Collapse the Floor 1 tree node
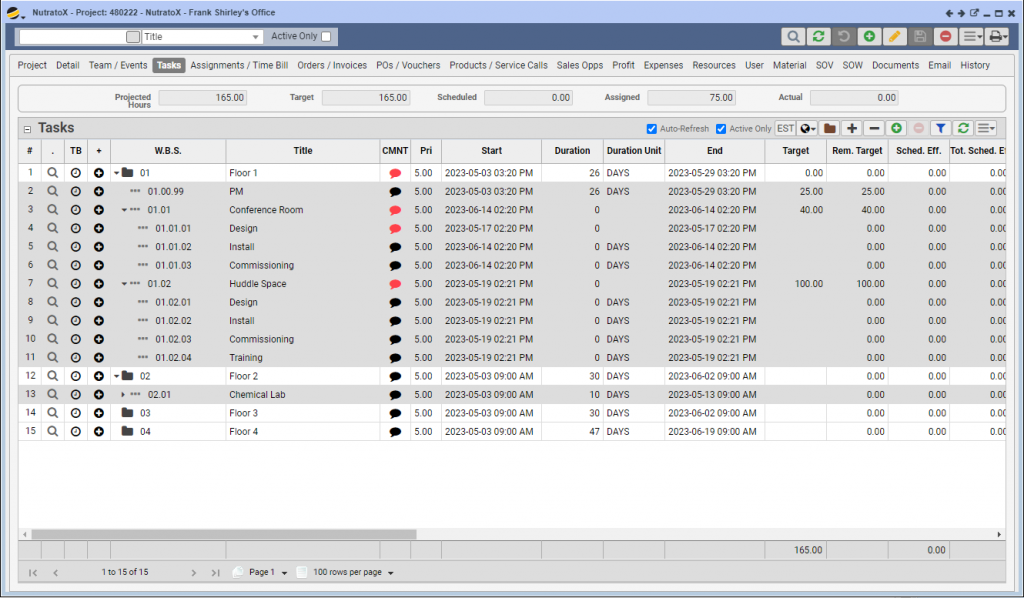The image size is (1024, 598). point(116,173)
